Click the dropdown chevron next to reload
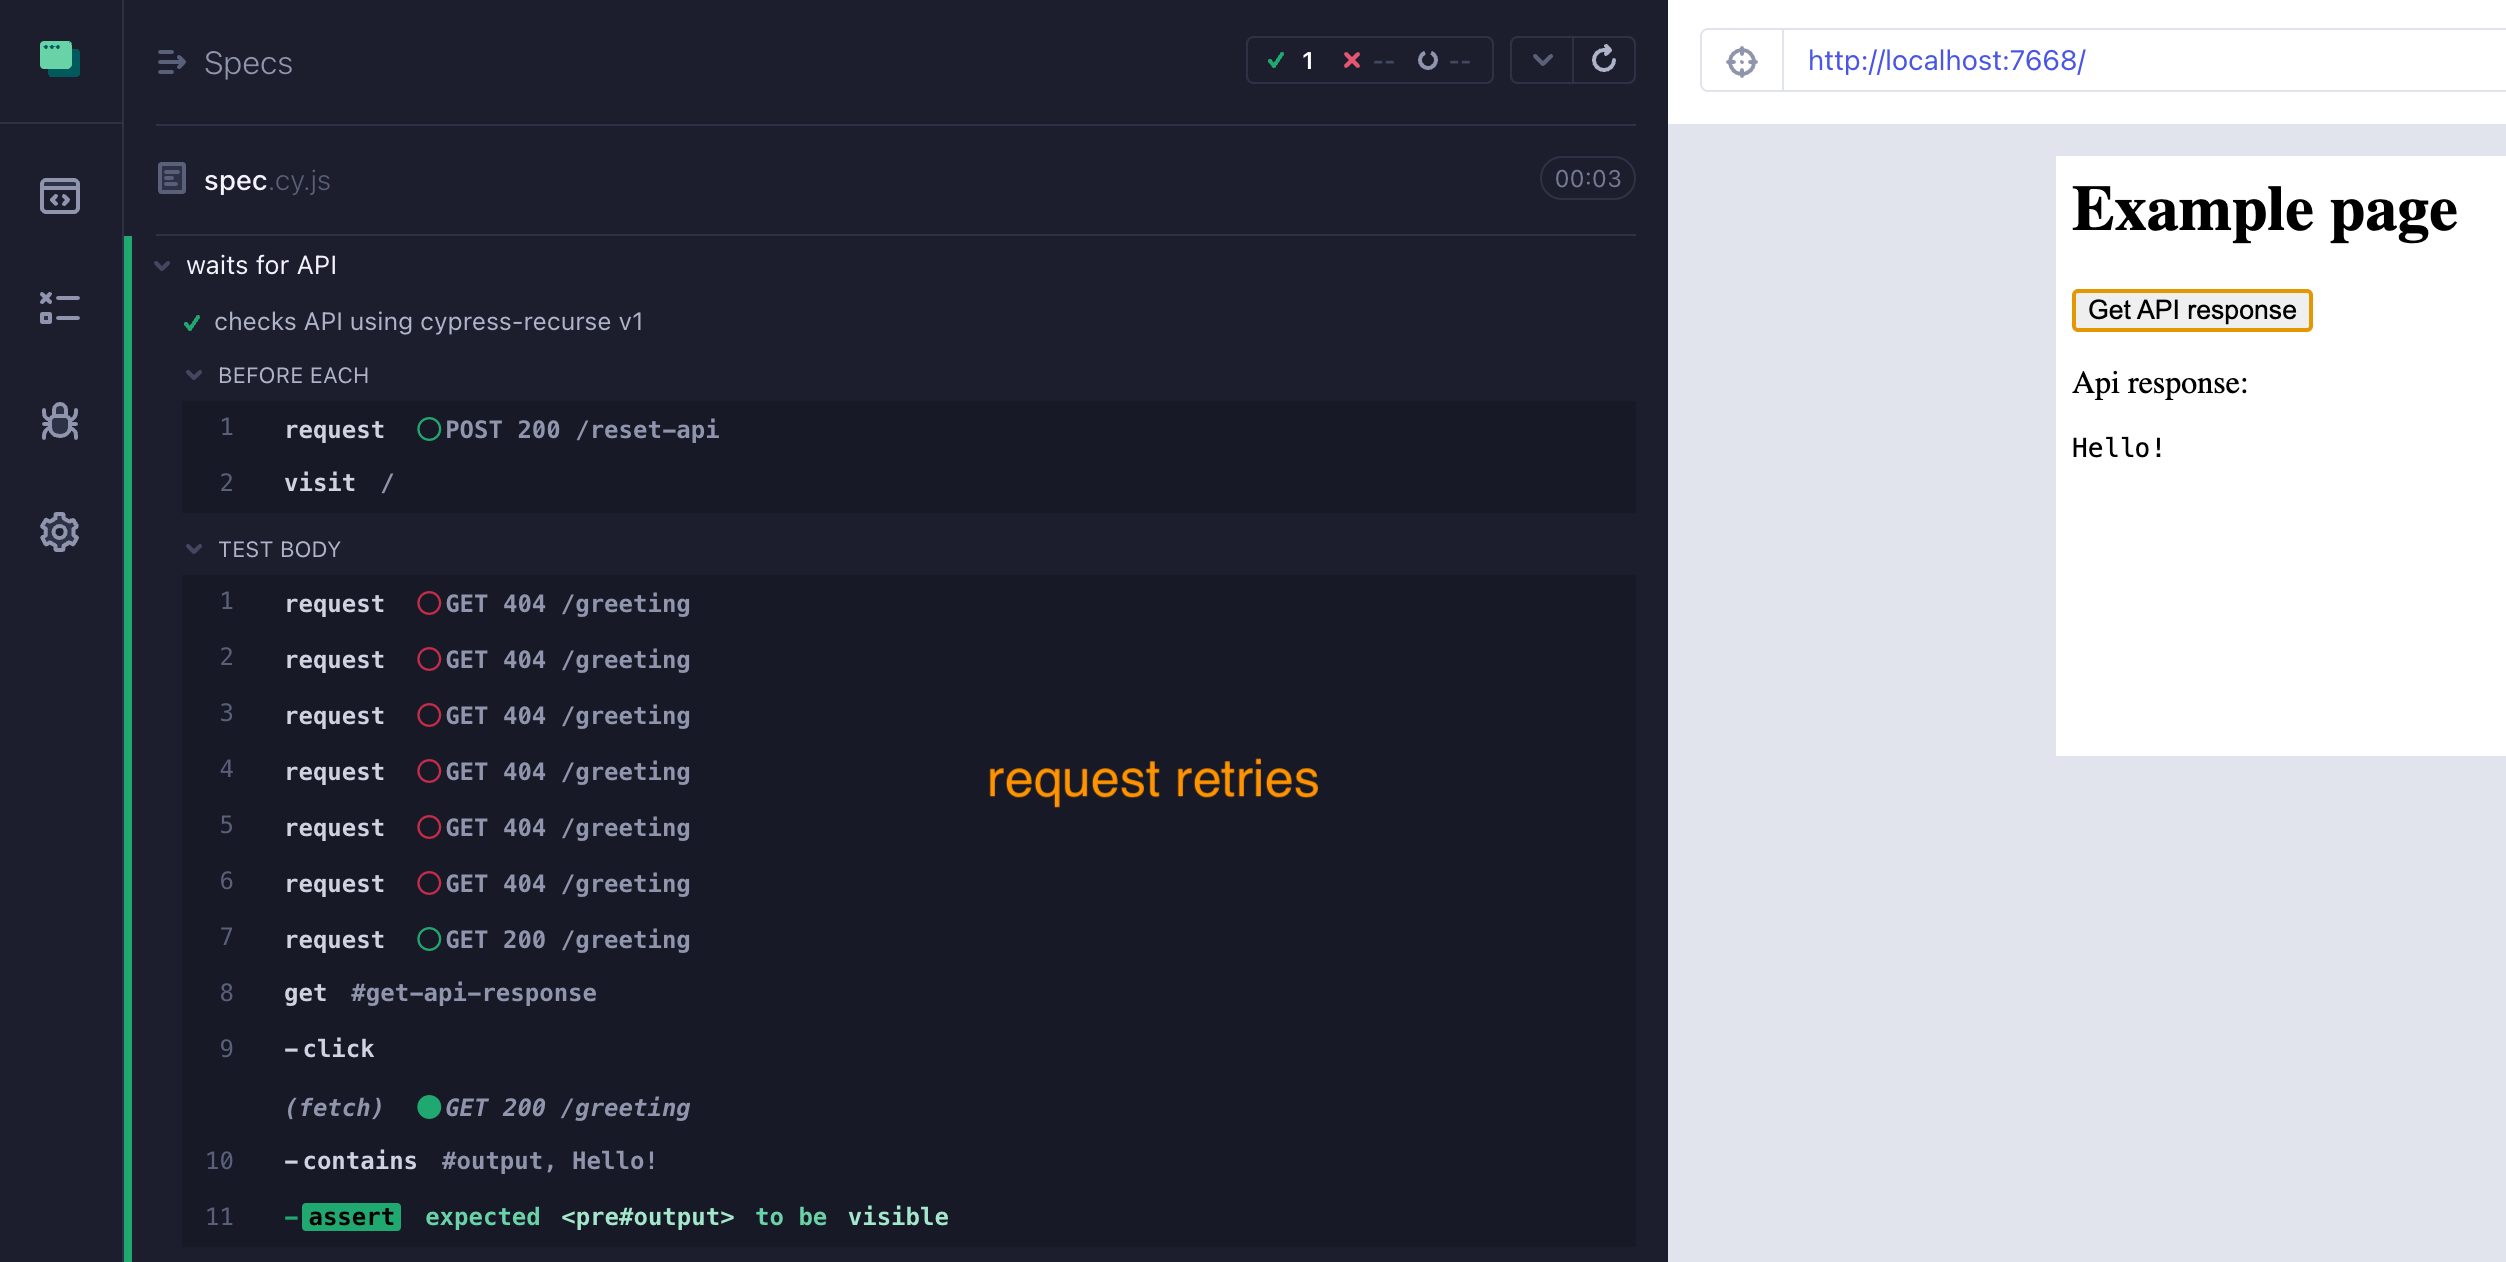Image resolution: width=2506 pixels, height=1262 pixels. (x=1542, y=58)
